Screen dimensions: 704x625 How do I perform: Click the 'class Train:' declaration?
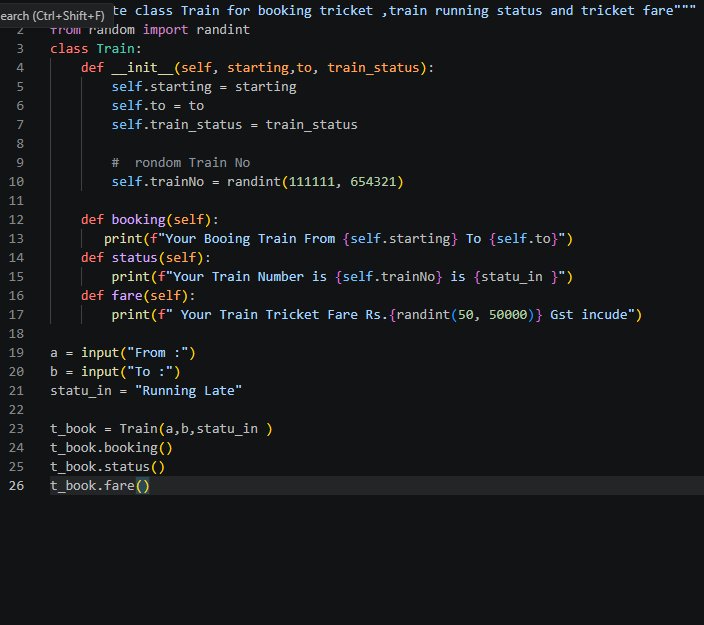[x=96, y=48]
